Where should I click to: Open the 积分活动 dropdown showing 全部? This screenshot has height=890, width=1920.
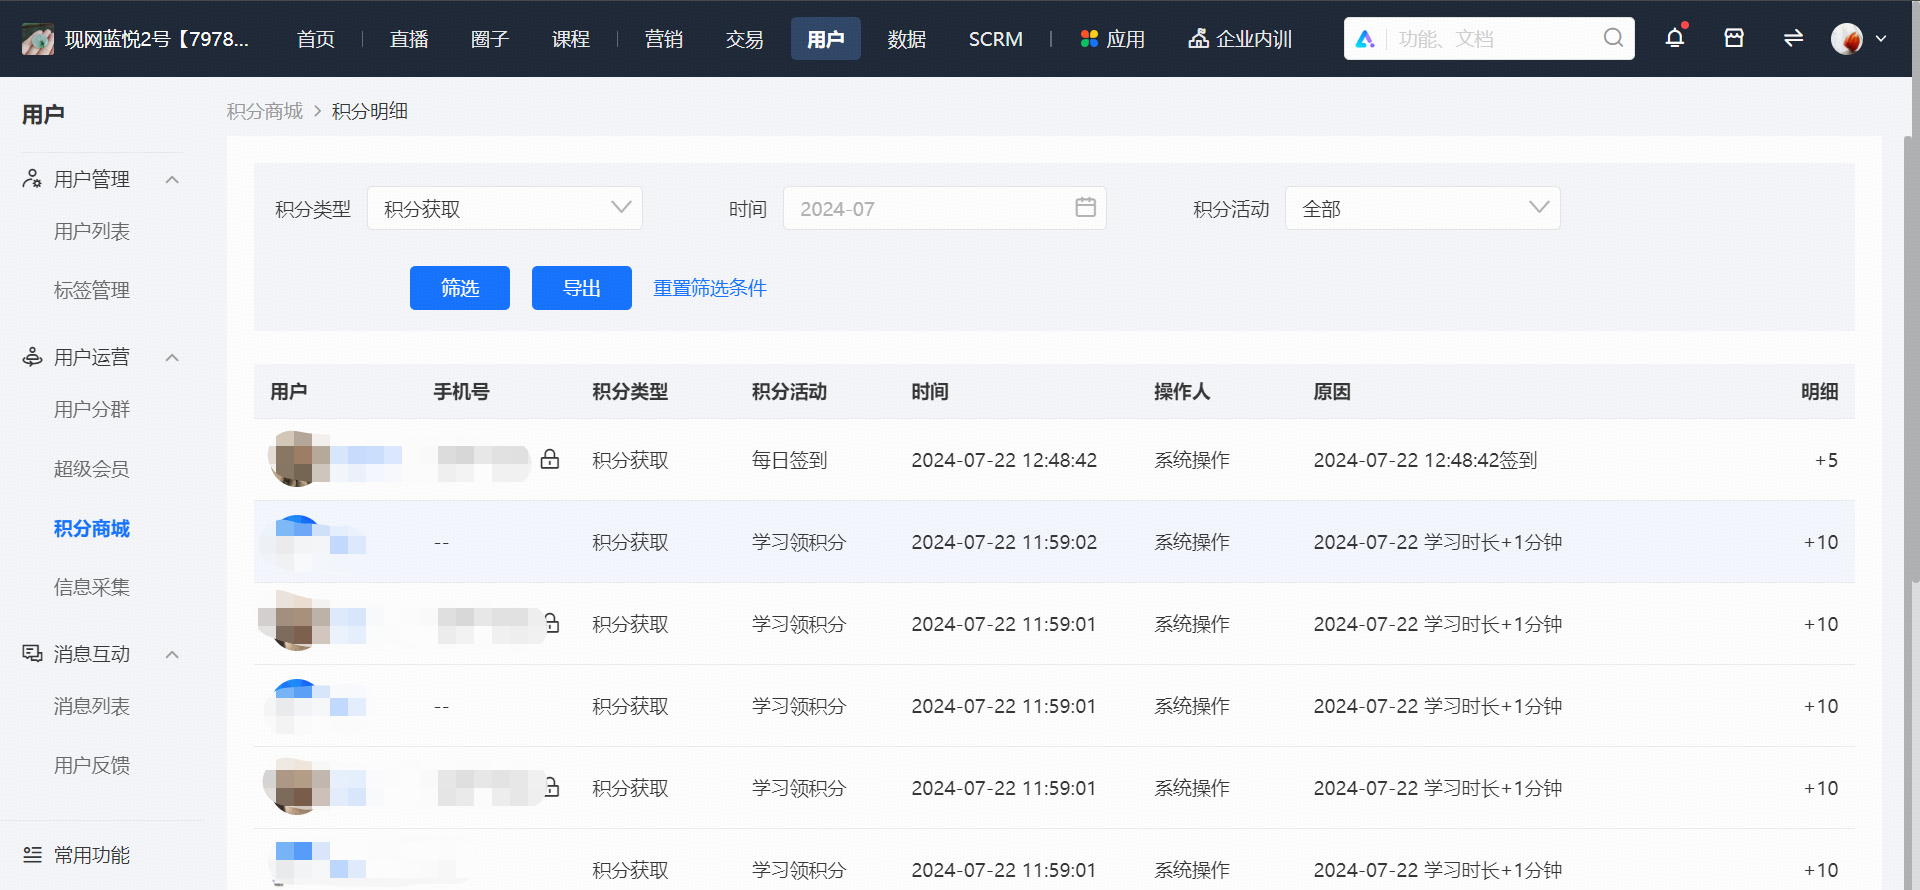[1422, 208]
